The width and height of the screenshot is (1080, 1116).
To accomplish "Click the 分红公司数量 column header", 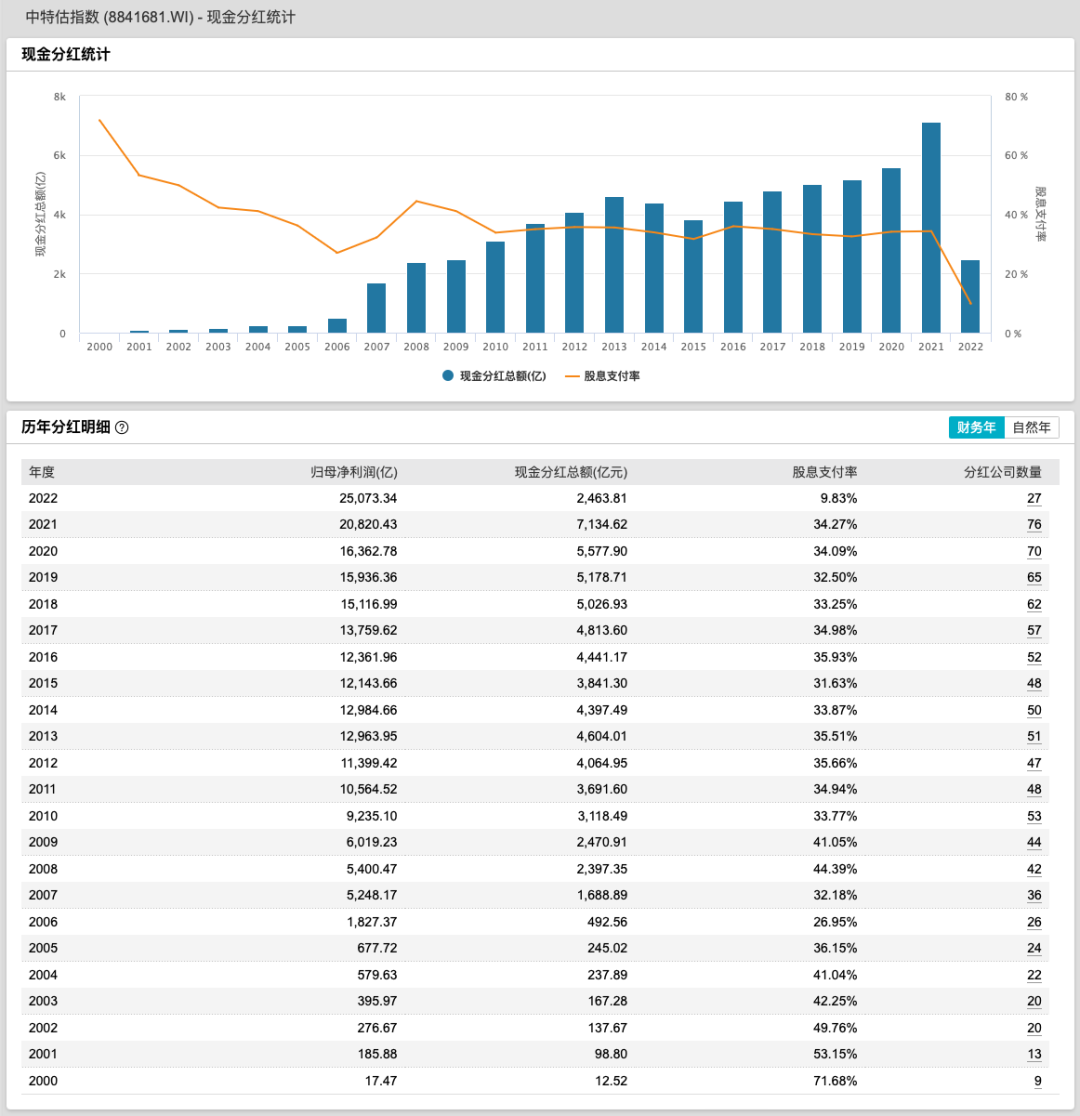I will pos(1002,472).
